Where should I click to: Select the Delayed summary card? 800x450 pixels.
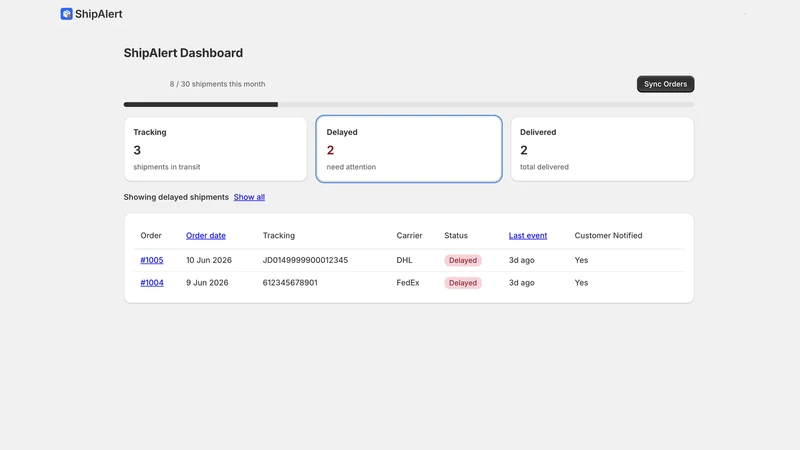point(409,149)
